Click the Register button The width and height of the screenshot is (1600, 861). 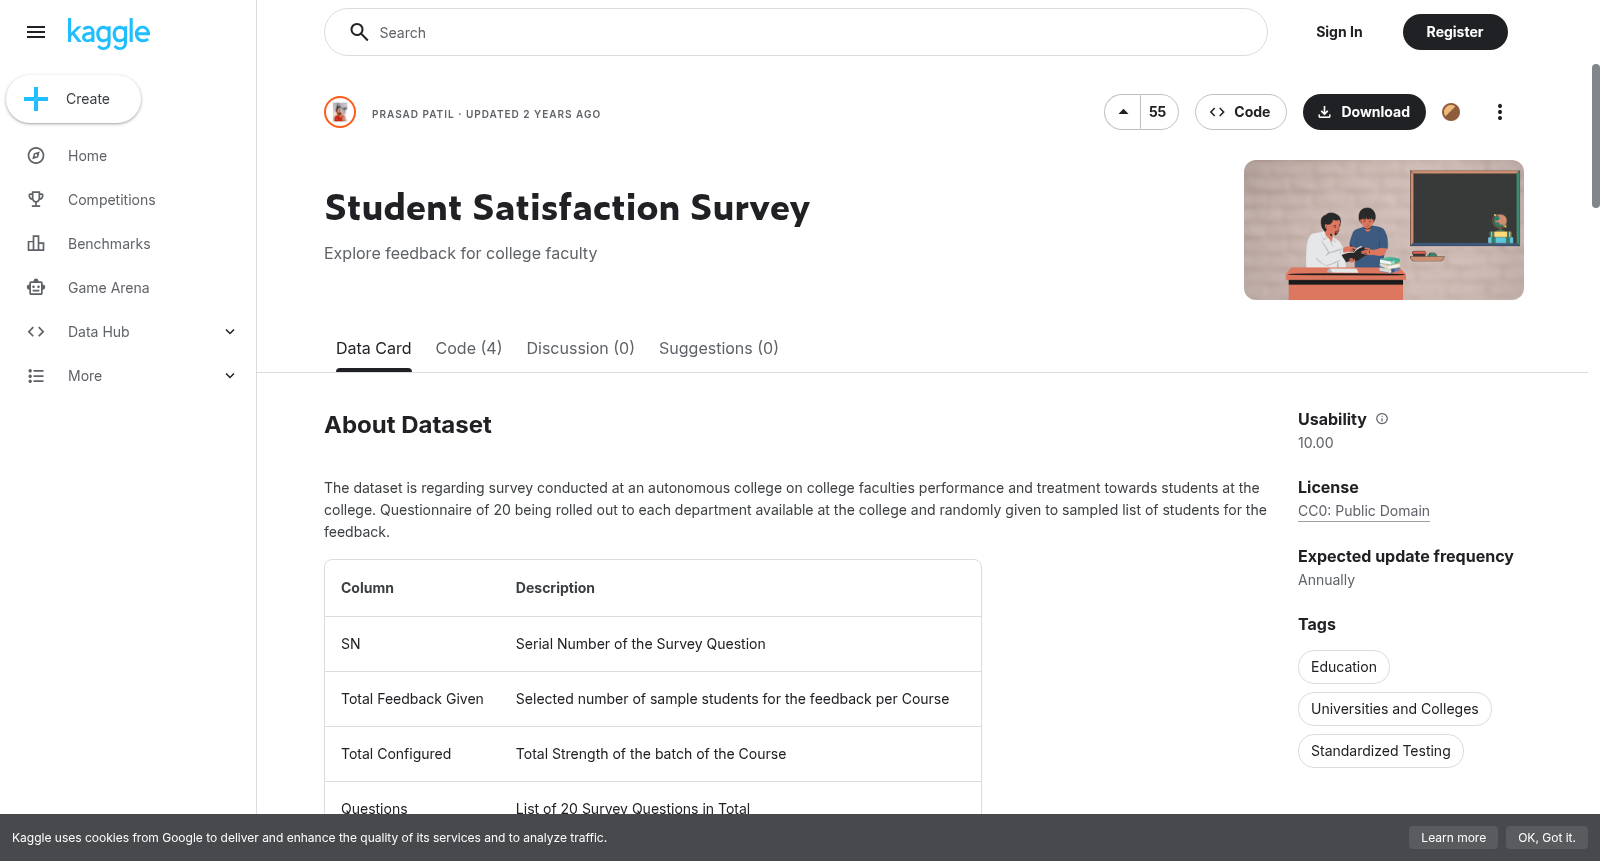(x=1455, y=32)
